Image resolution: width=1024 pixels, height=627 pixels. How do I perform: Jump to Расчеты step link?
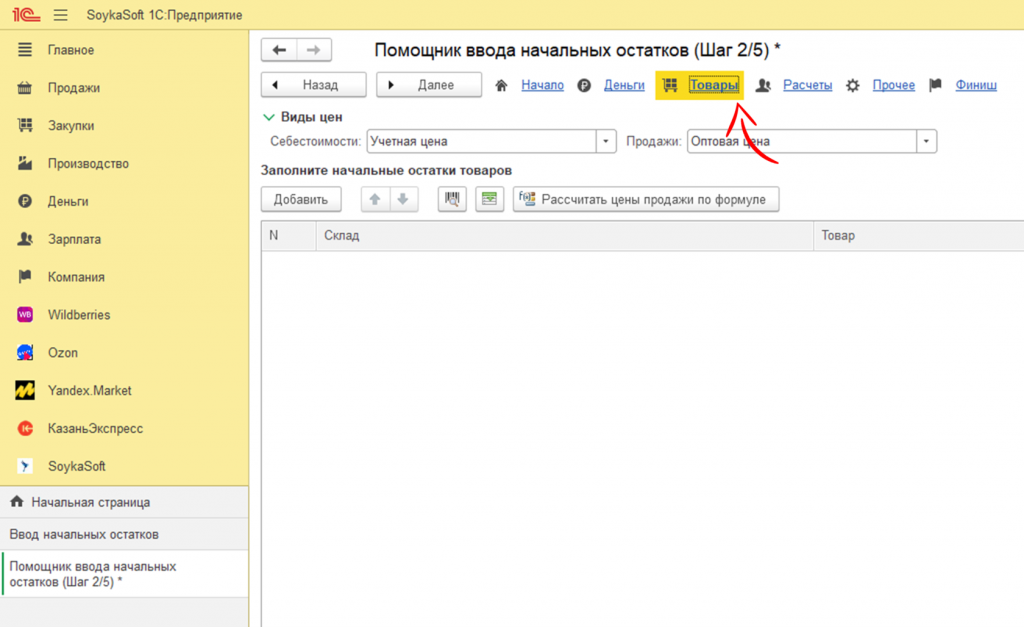(x=807, y=85)
